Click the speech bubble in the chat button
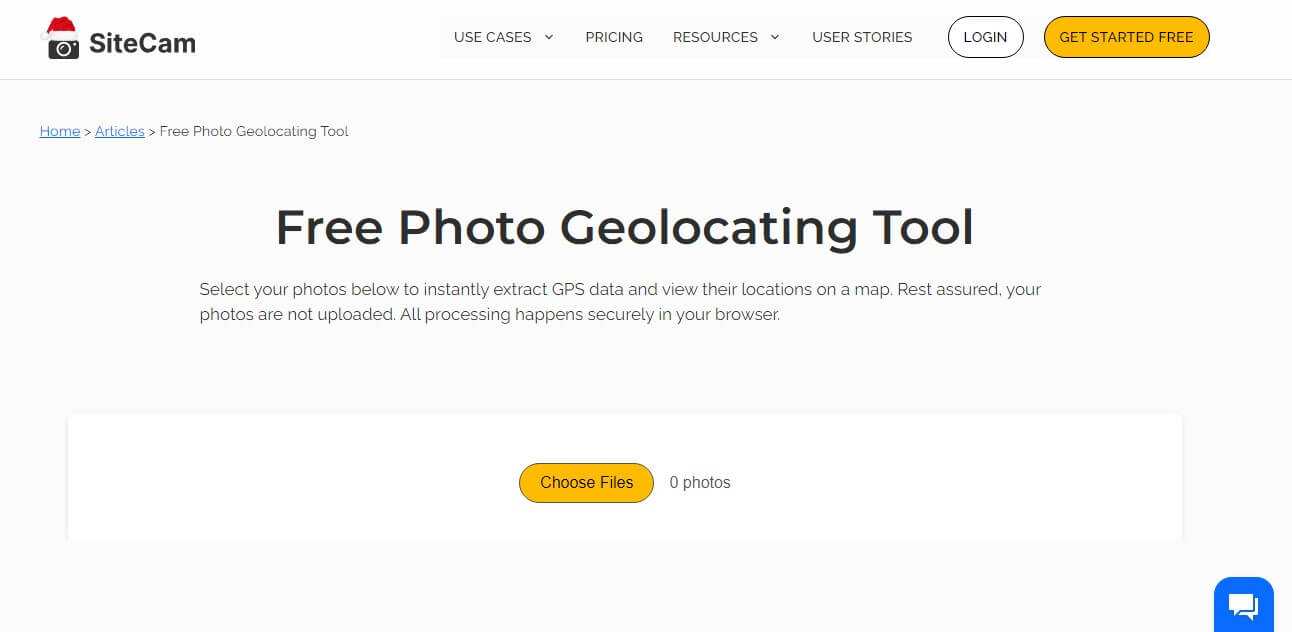This screenshot has height=632, width=1292. (1243, 604)
